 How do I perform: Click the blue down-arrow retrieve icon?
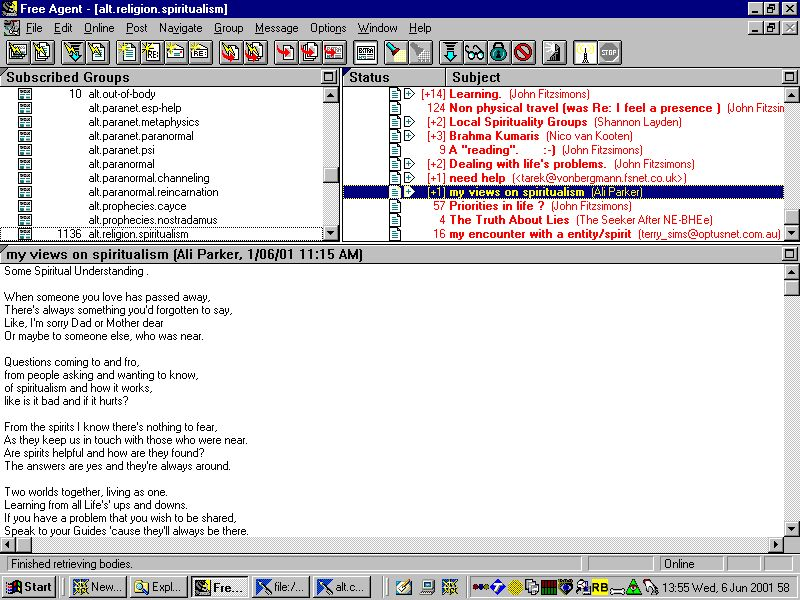coord(450,52)
